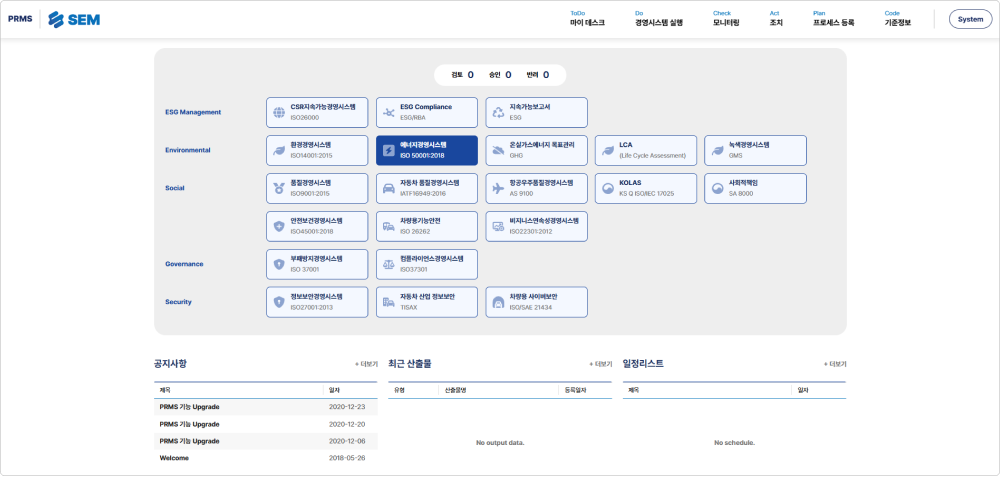Screen dimensions: 1000x477
Task: Open the Welcome notice row
Action: (x=266, y=458)
